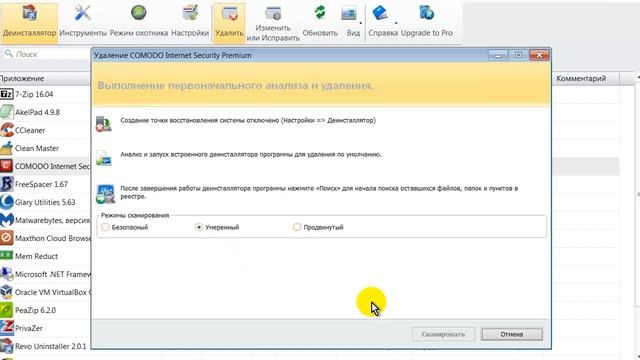Click Revo Uninstaller 2.0.1 name text
Image resolution: width=640 pixels, height=360 pixels.
pos(51,346)
